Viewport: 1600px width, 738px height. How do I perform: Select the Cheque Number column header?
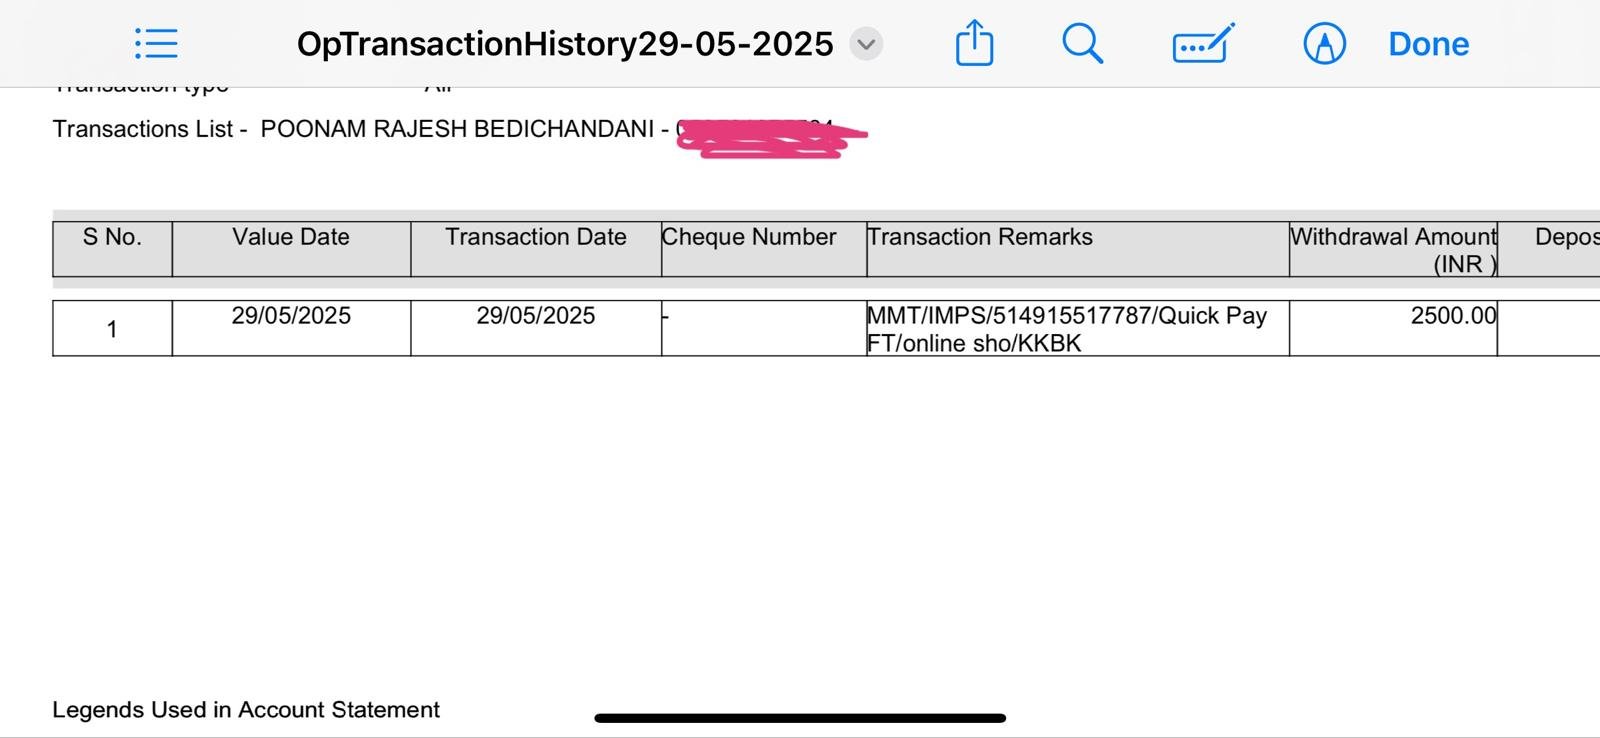point(749,238)
